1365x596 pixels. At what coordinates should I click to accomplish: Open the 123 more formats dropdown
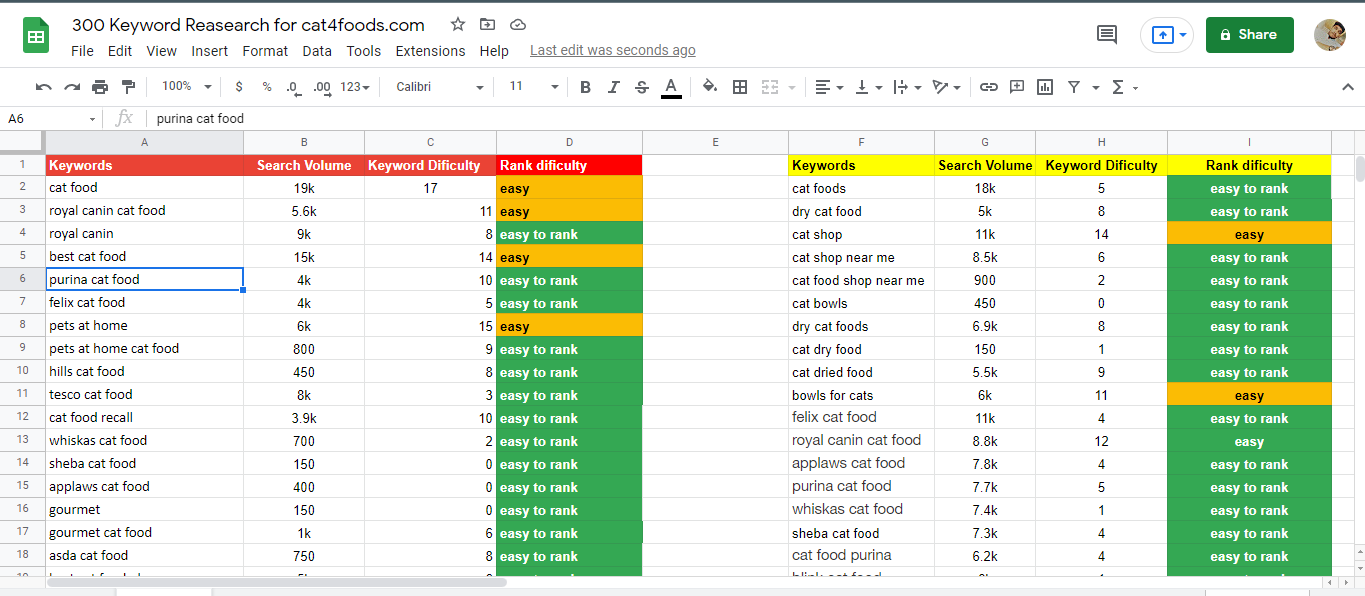coord(355,87)
